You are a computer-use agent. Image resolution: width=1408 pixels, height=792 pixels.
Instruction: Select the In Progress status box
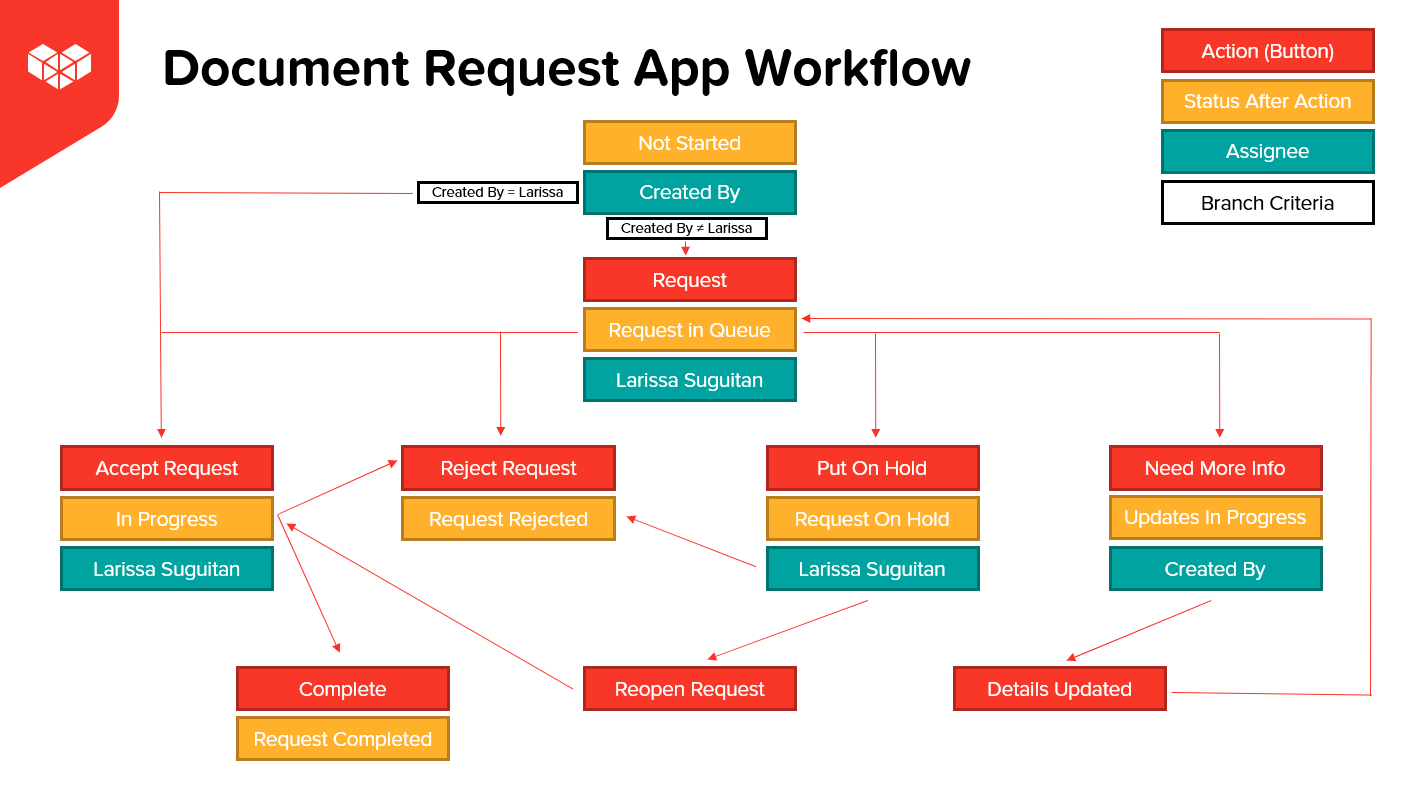(x=166, y=518)
